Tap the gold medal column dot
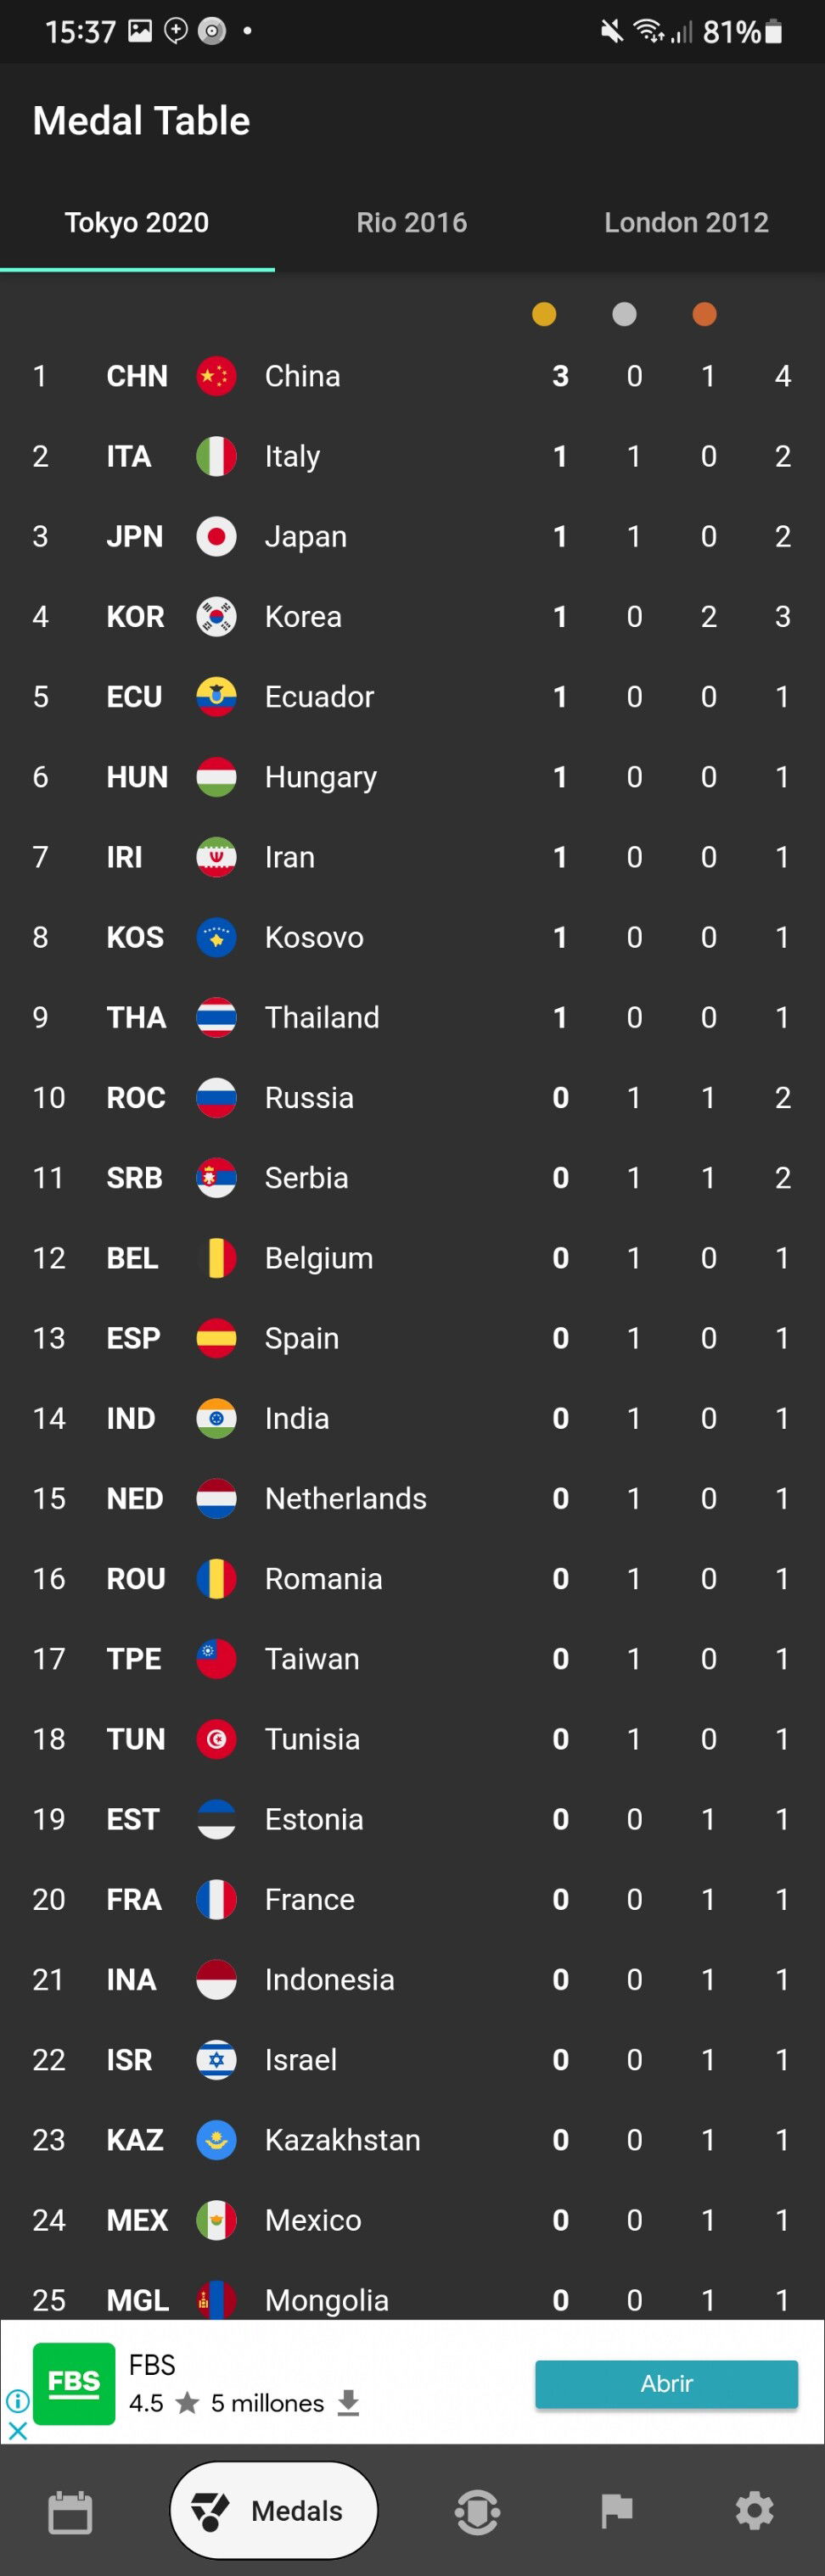 pyautogui.click(x=544, y=314)
